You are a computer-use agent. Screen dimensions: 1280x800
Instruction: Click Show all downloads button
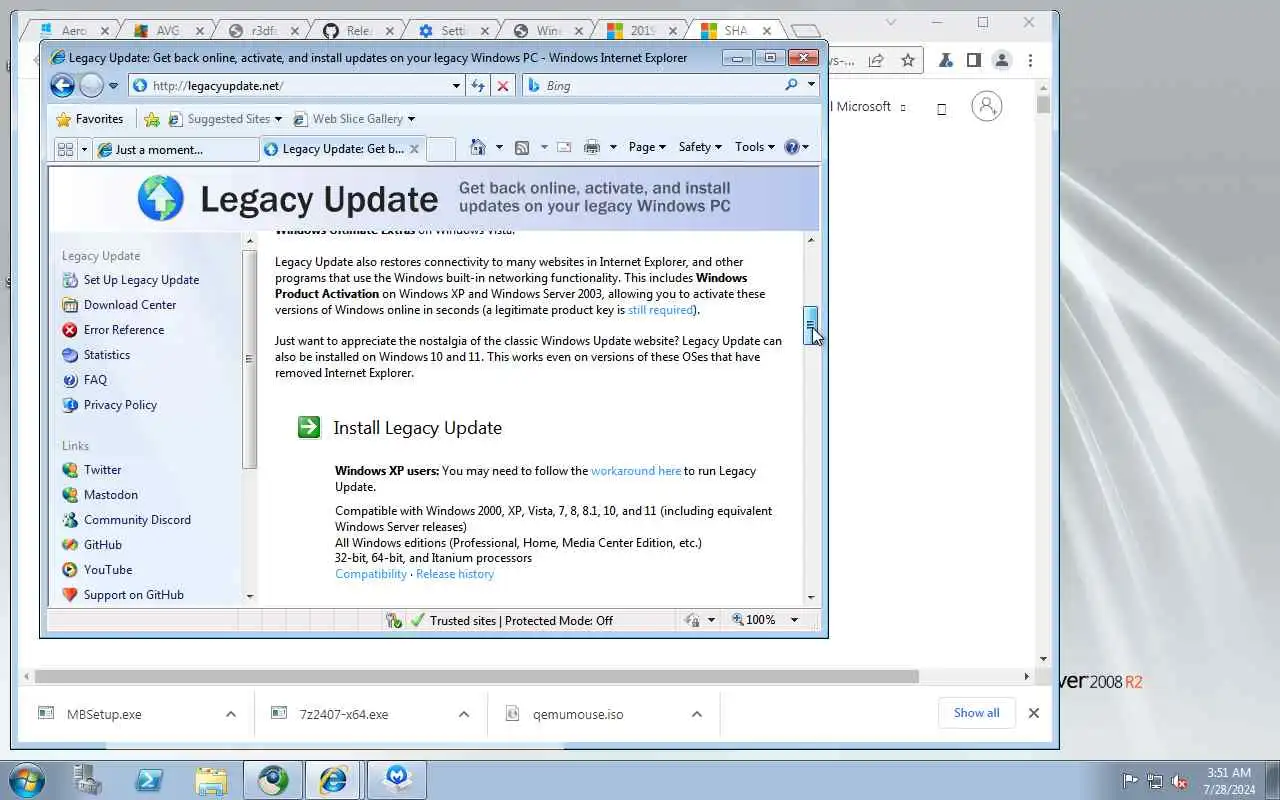(x=976, y=713)
